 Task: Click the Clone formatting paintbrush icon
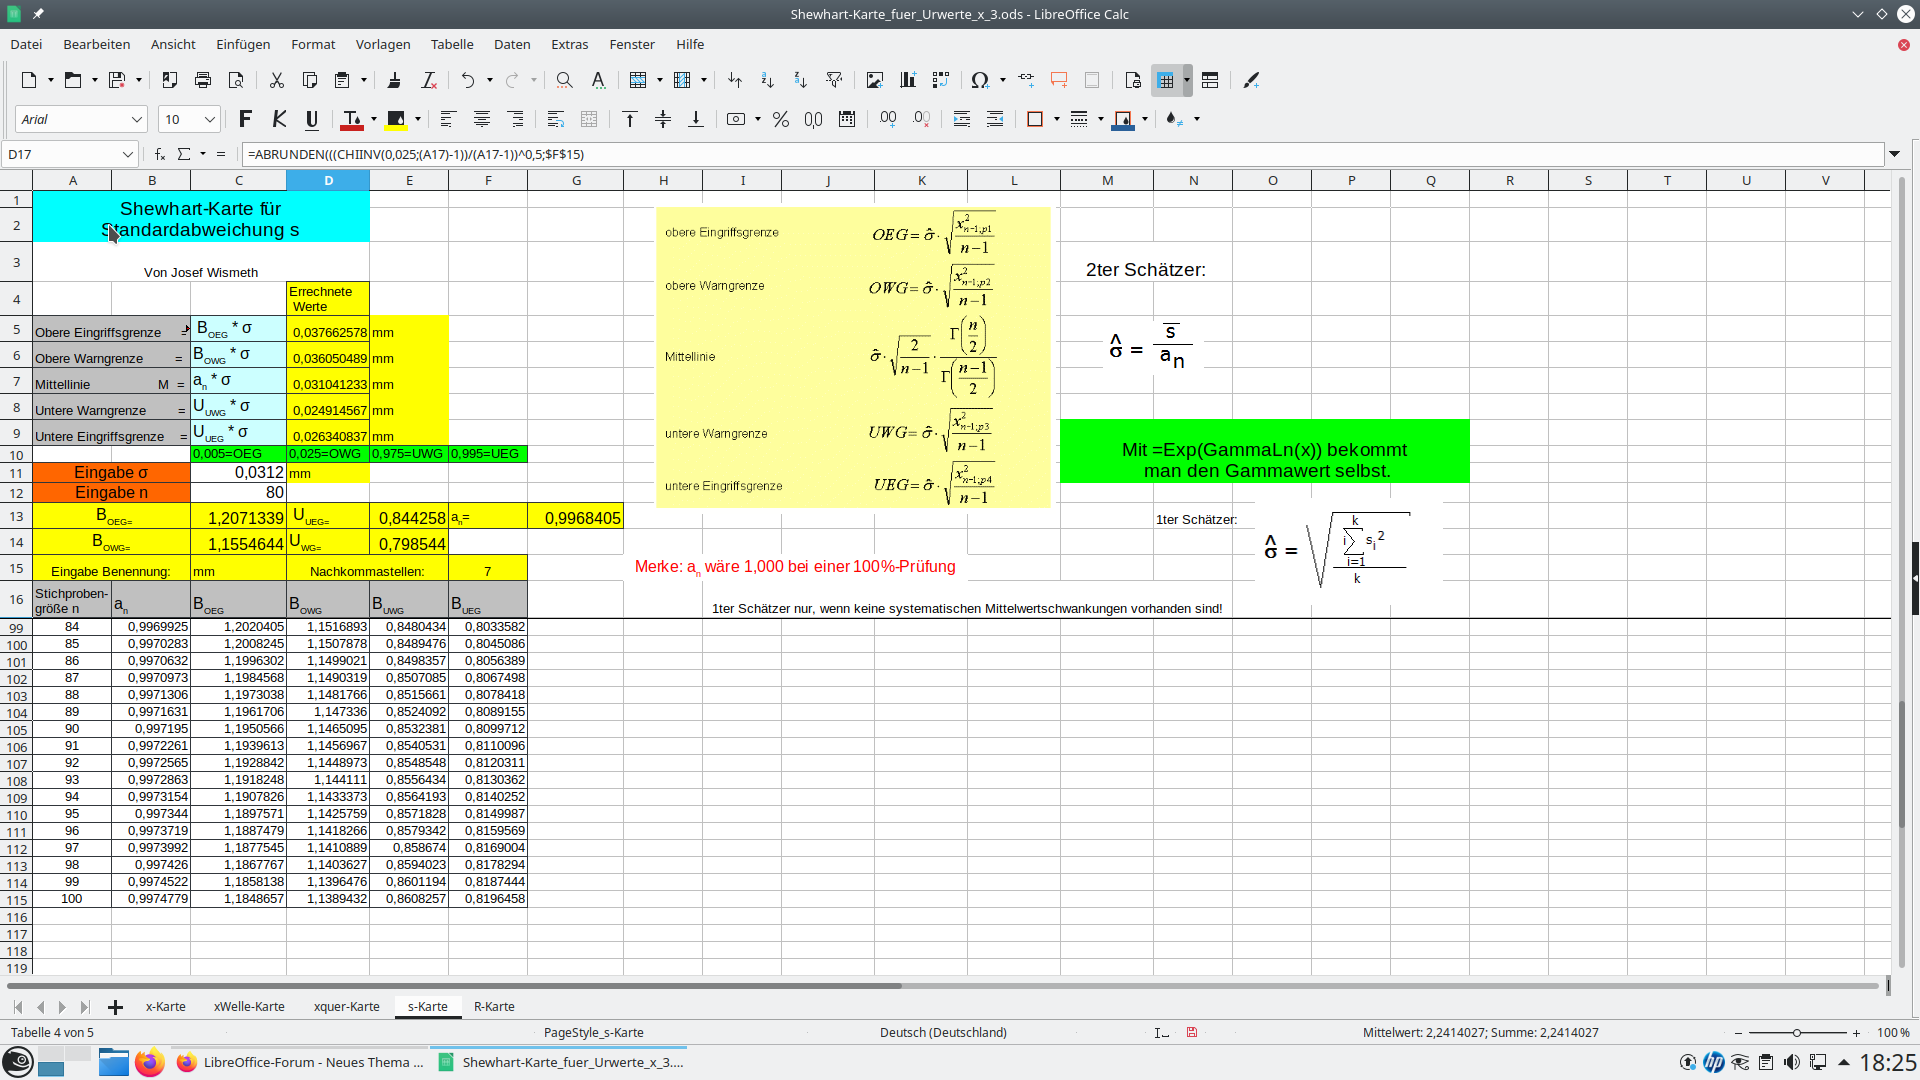coord(394,80)
